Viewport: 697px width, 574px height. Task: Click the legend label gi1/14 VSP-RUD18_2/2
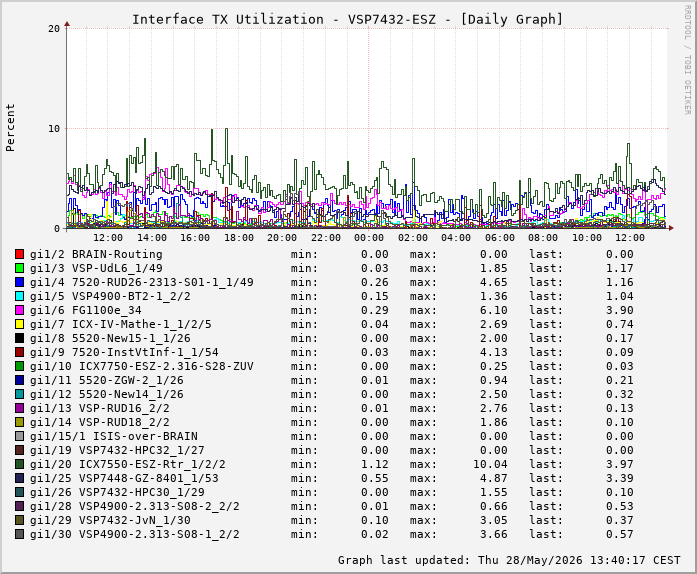pos(100,422)
